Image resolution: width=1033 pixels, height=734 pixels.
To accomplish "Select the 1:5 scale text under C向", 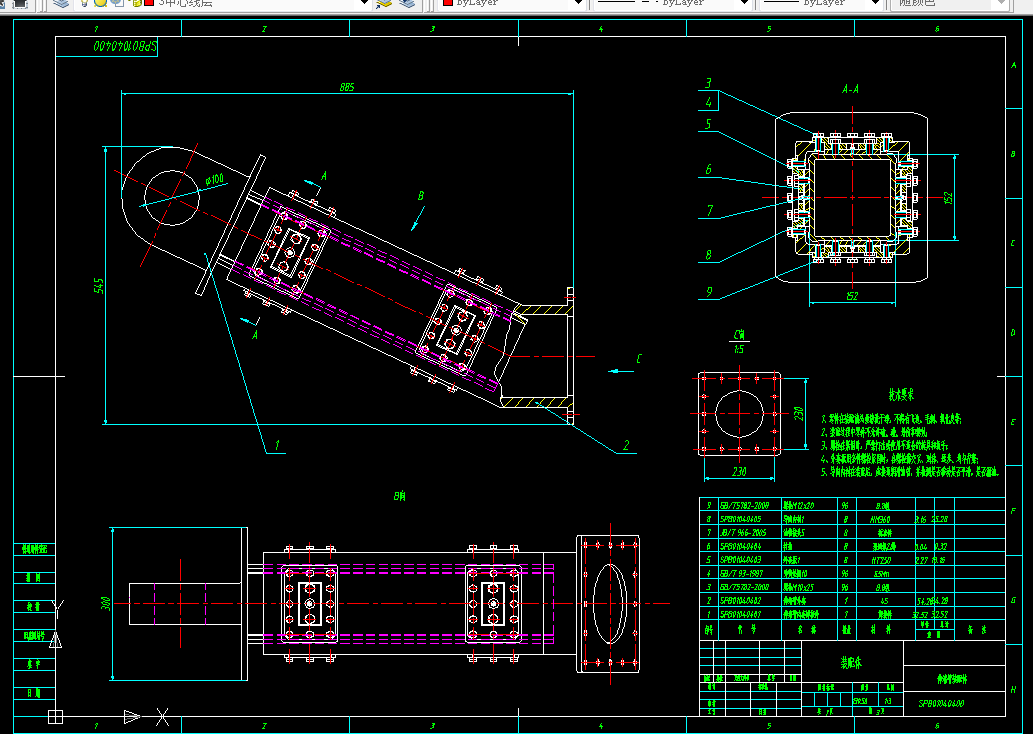I will [x=739, y=349].
